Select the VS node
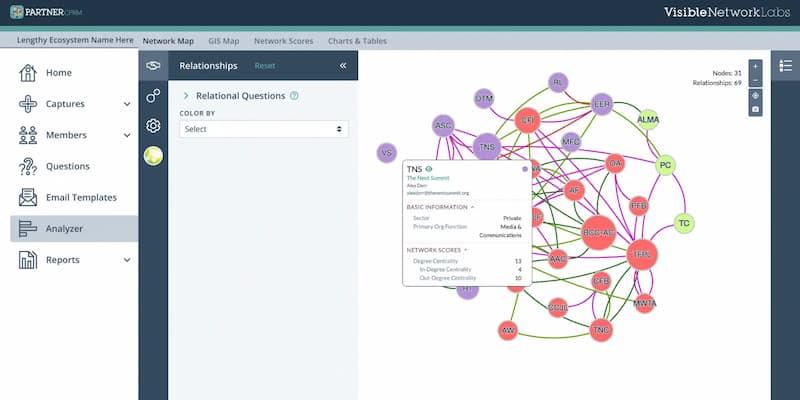Screen dimensions: 800x400 coord(387,153)
